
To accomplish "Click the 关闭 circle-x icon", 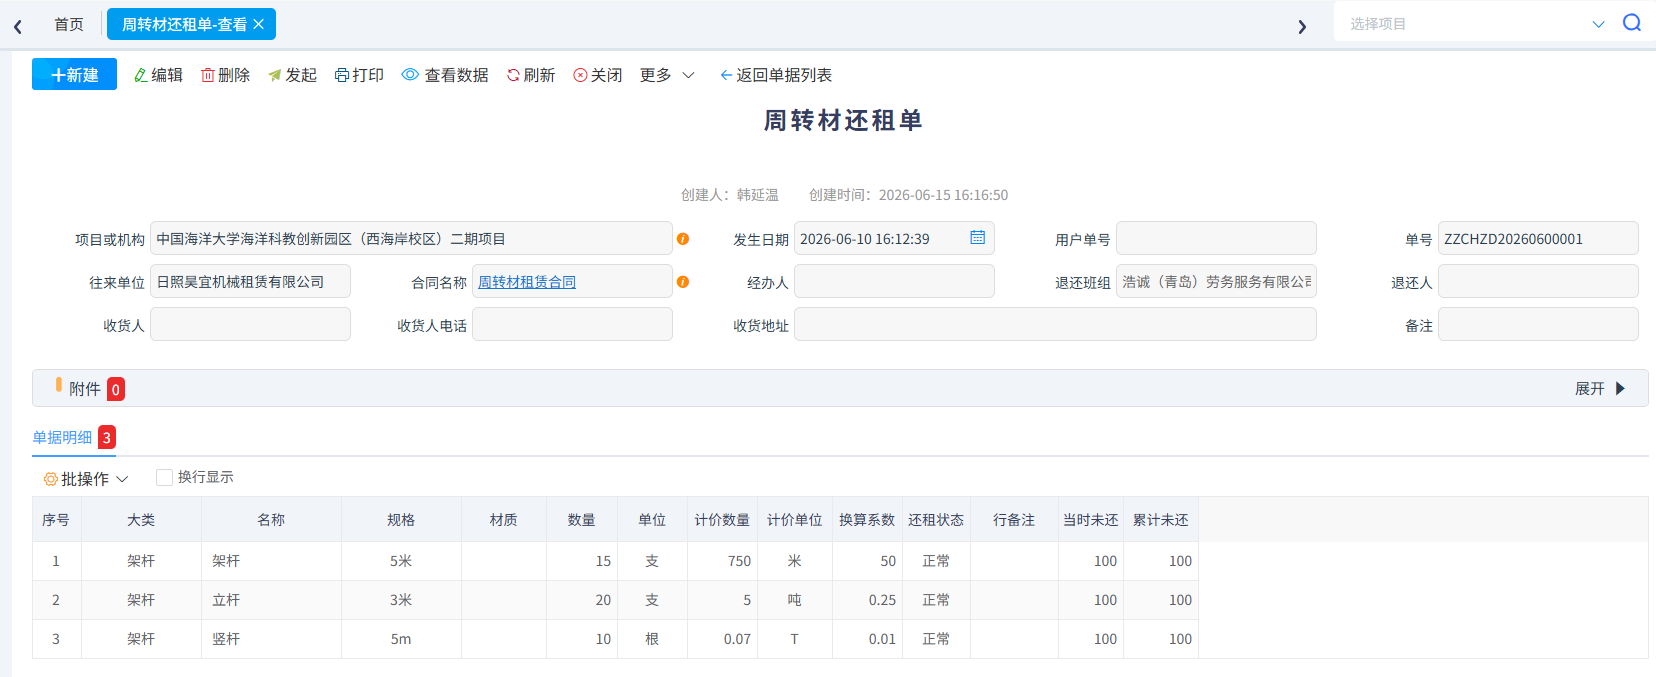I will (x=580, y=75).
